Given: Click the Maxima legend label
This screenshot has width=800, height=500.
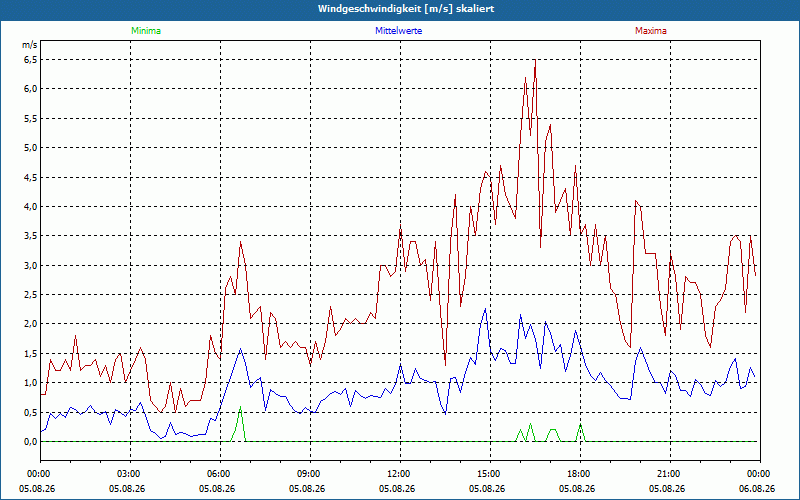Looking at the screenshot, I should 651,31.
